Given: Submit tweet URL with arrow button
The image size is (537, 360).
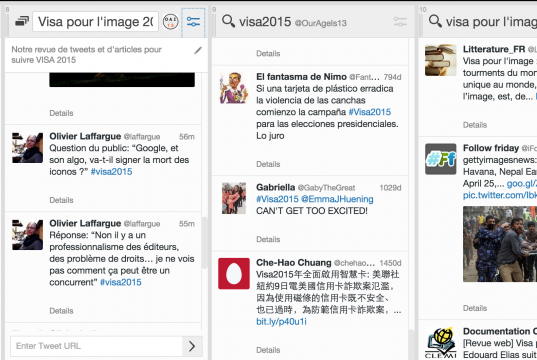Looking at the screenshot, I should point(192,346).
